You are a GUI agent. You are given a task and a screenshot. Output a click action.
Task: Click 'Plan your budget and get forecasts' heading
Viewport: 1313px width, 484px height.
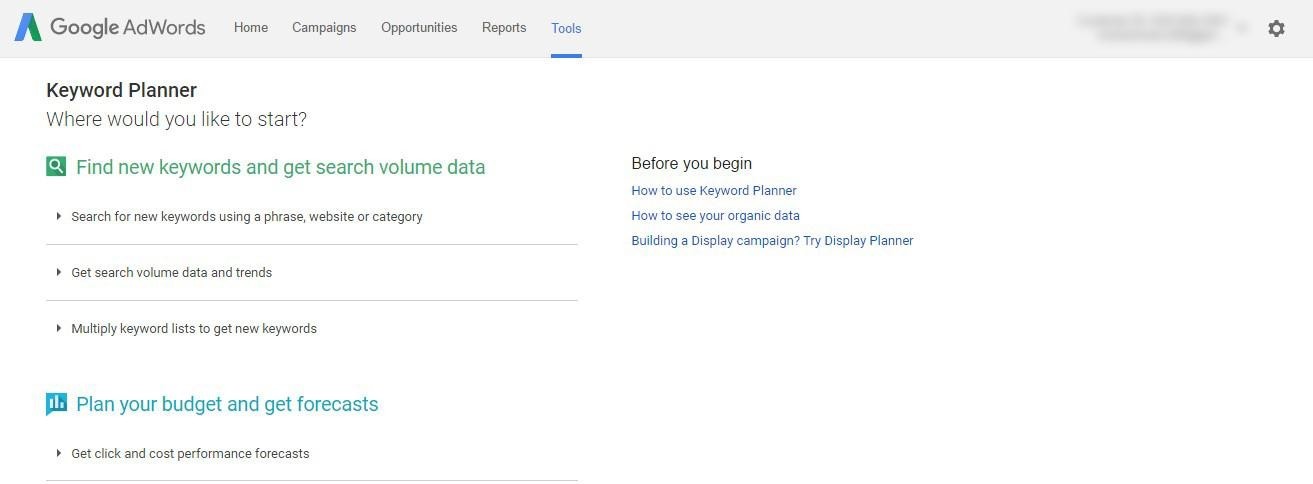(x=227, y=404)
